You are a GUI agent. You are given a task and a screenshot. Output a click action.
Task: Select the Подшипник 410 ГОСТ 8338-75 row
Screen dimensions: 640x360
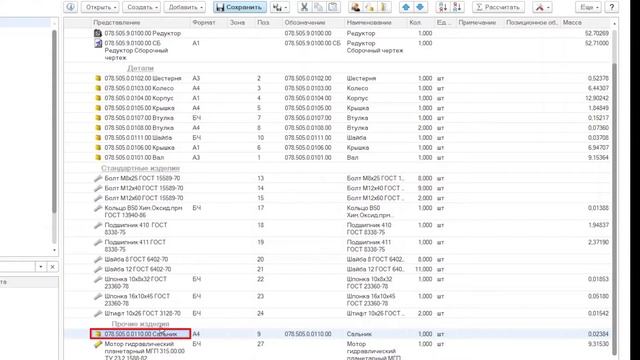click(x=338, y=229)
